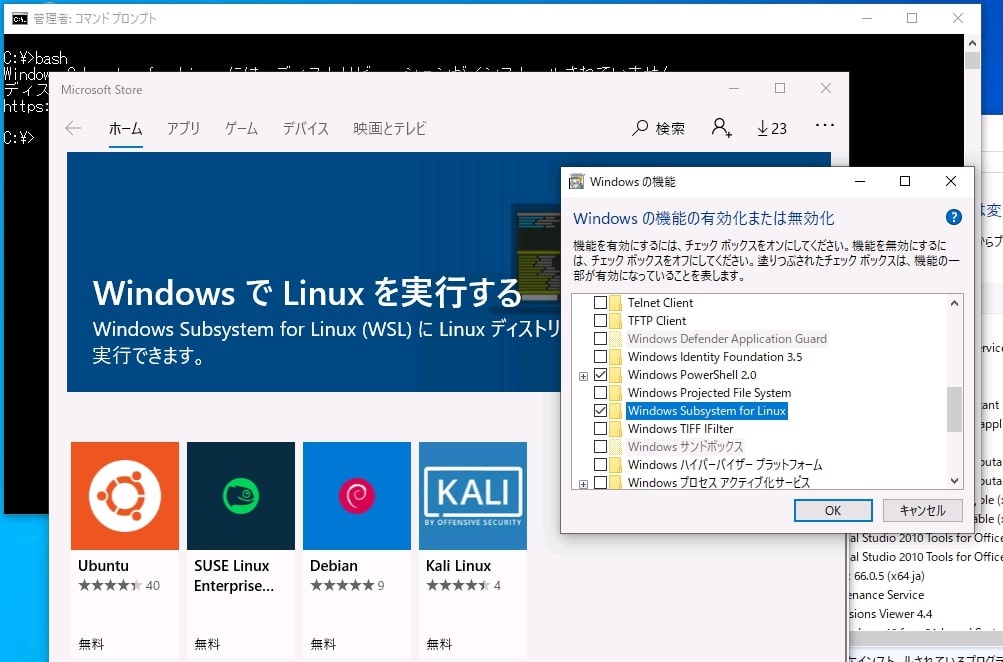The height and width of the screenshot is (662, 1003).
Task: Minimize the Microsoft Store window
Action: (x=734, y=89)
